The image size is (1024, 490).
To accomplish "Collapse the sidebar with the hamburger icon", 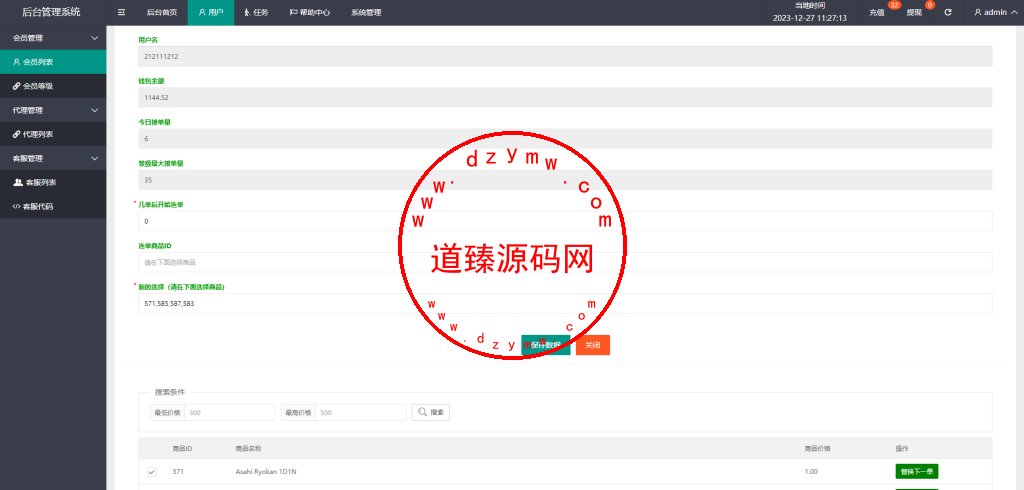I will [x=121, y=12].
